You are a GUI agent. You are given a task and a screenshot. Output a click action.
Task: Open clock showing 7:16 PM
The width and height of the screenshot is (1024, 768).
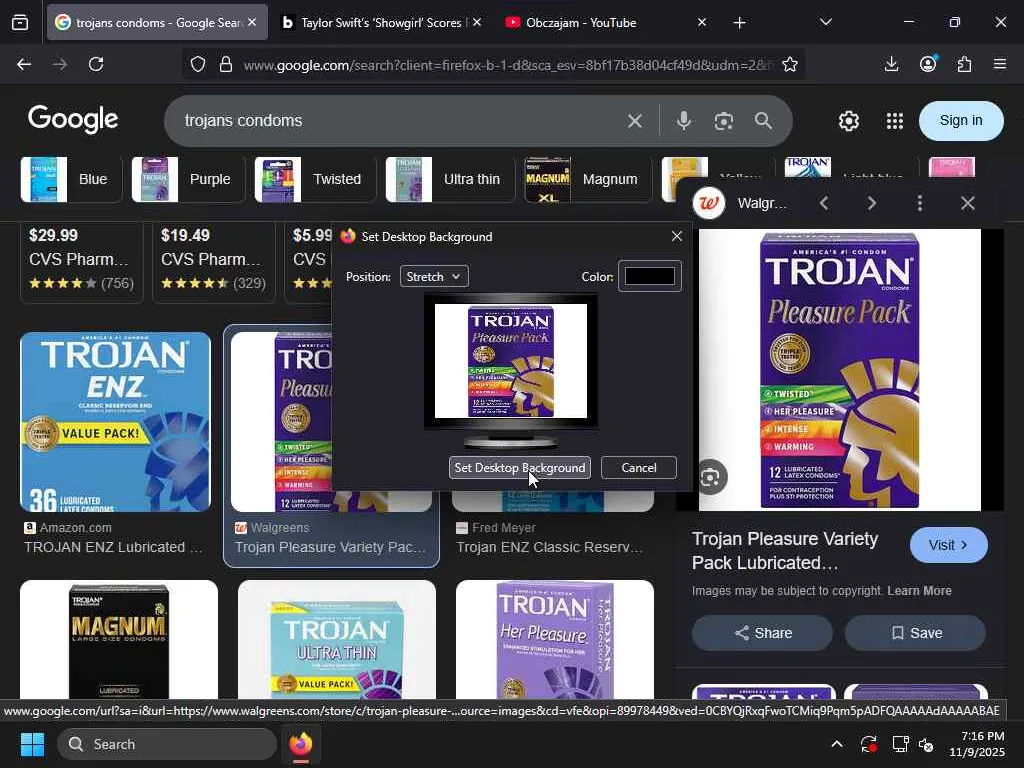pyautogui.click(x=977, y=744)
